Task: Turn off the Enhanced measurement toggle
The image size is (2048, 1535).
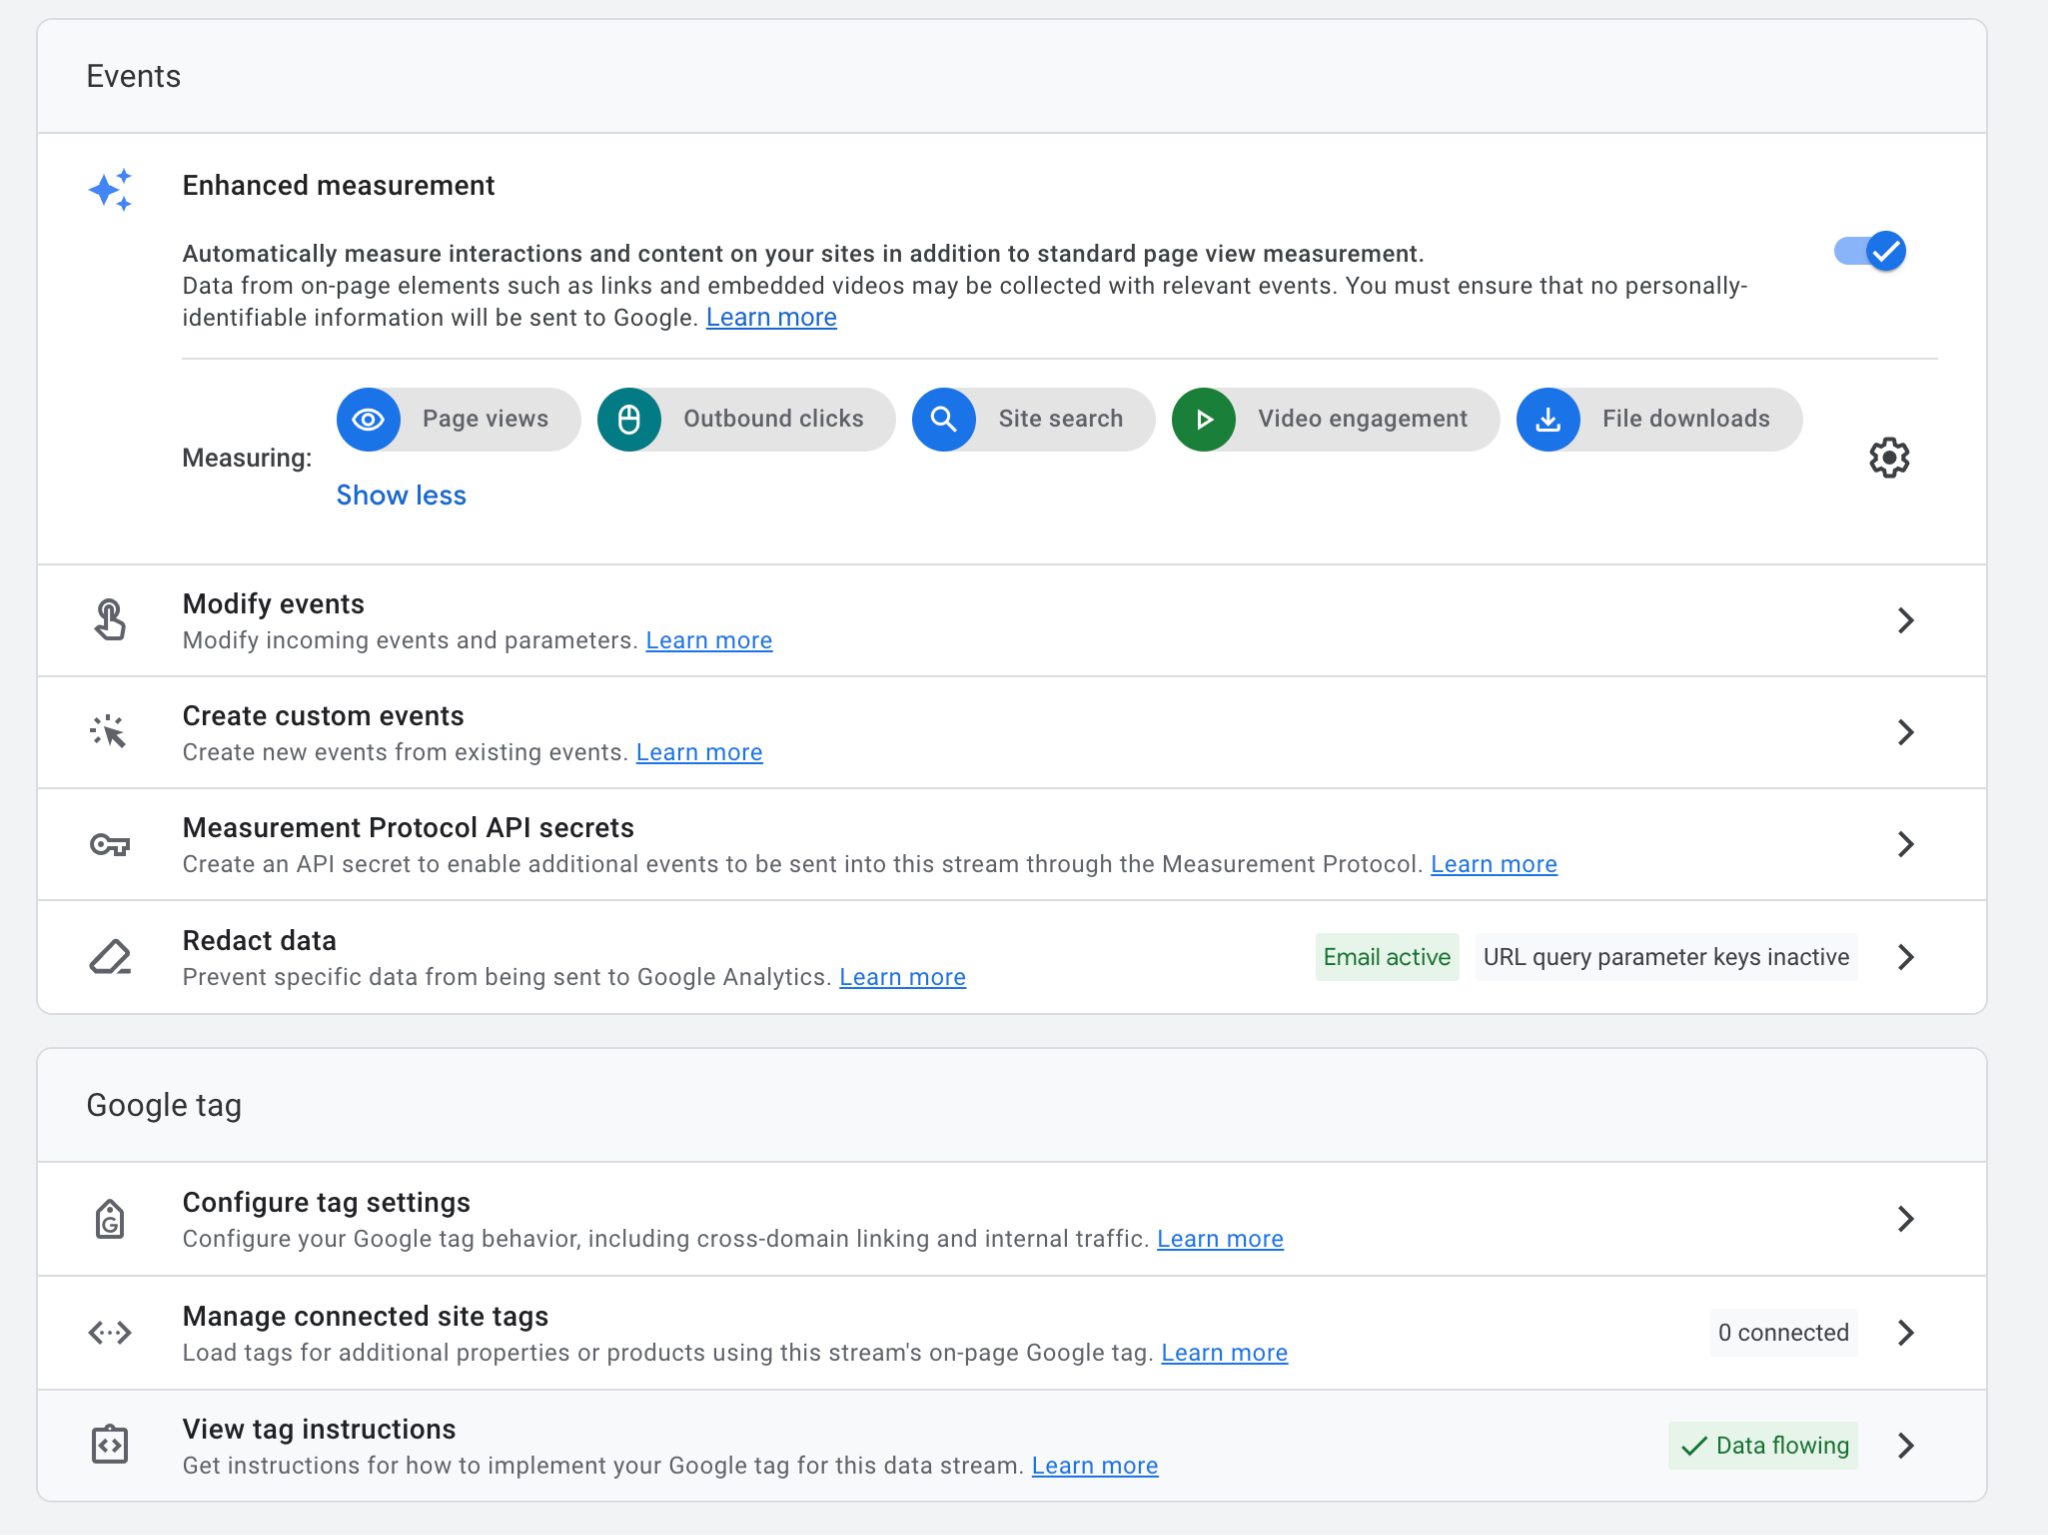Action: click(1870, 251)
